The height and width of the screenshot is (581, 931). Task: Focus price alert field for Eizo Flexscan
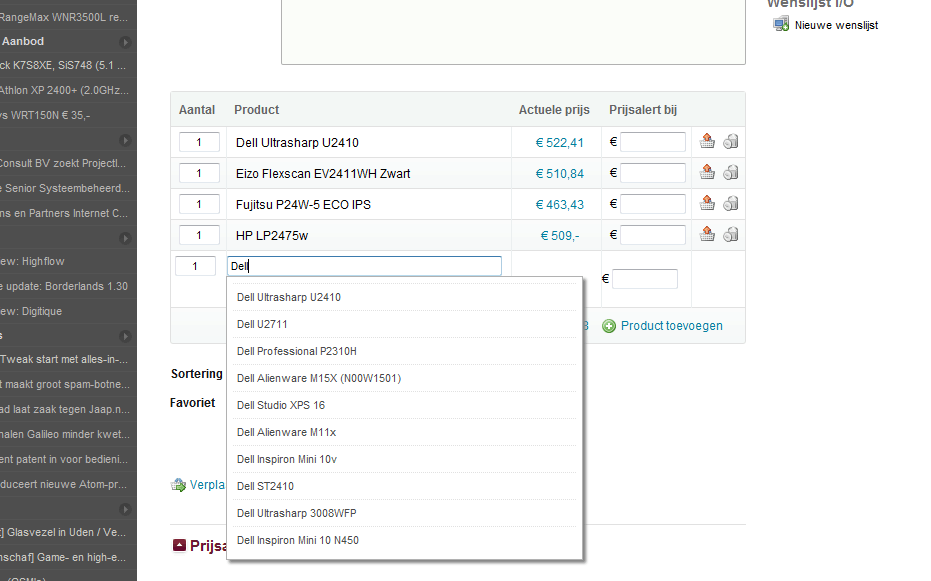point(653,173)
